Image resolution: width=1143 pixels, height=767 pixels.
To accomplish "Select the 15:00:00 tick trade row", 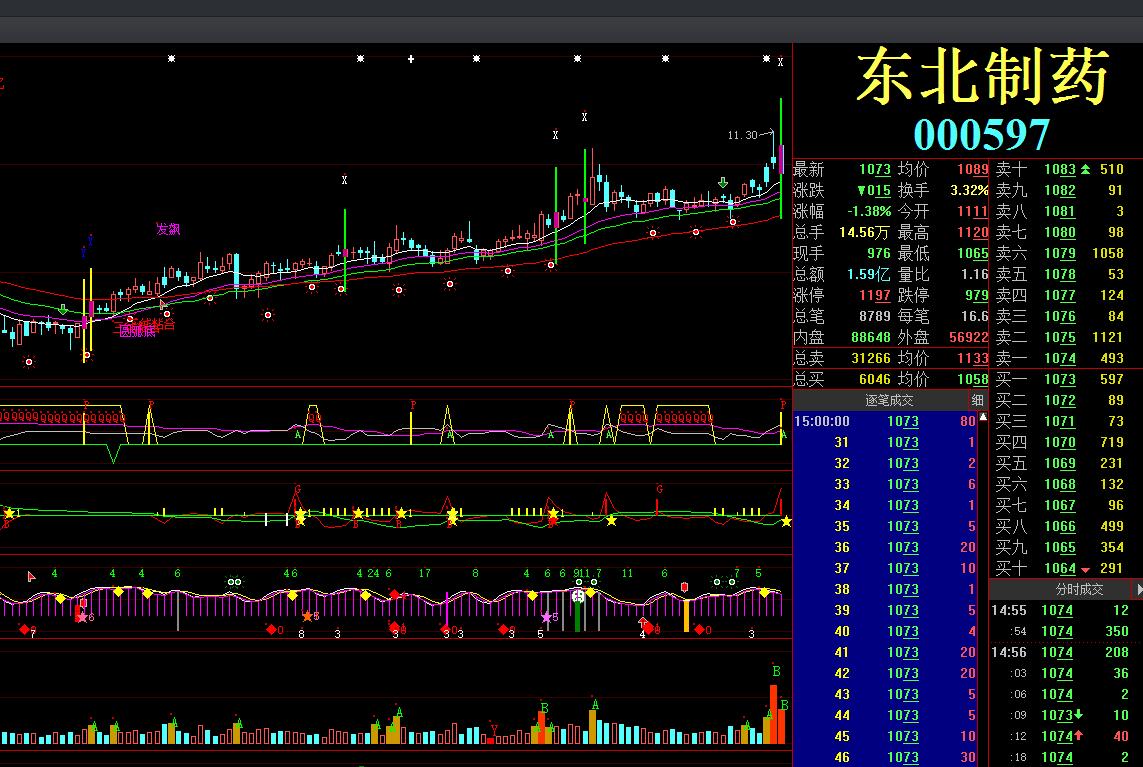I will click(885, 421).
